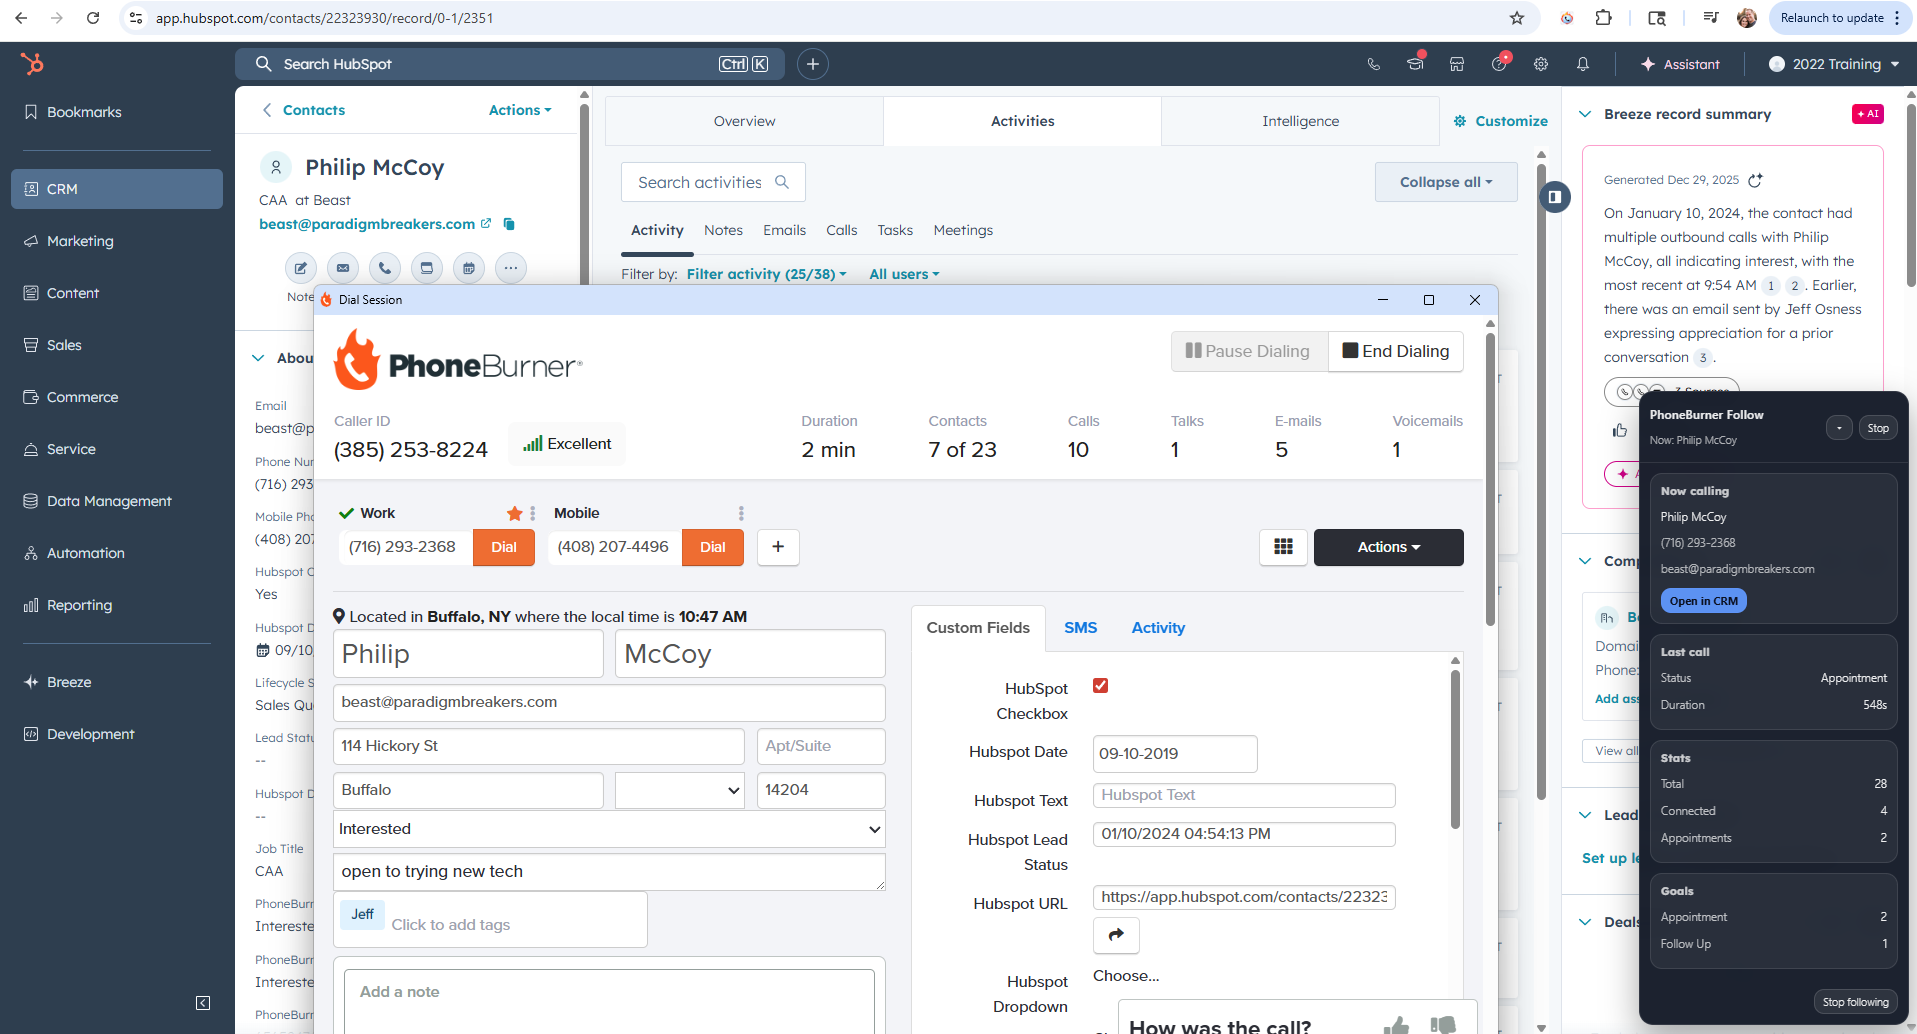Screen dimensions: 1917x1034
Task: Create a note using the pencil icon
Action: tap(301, 268)
